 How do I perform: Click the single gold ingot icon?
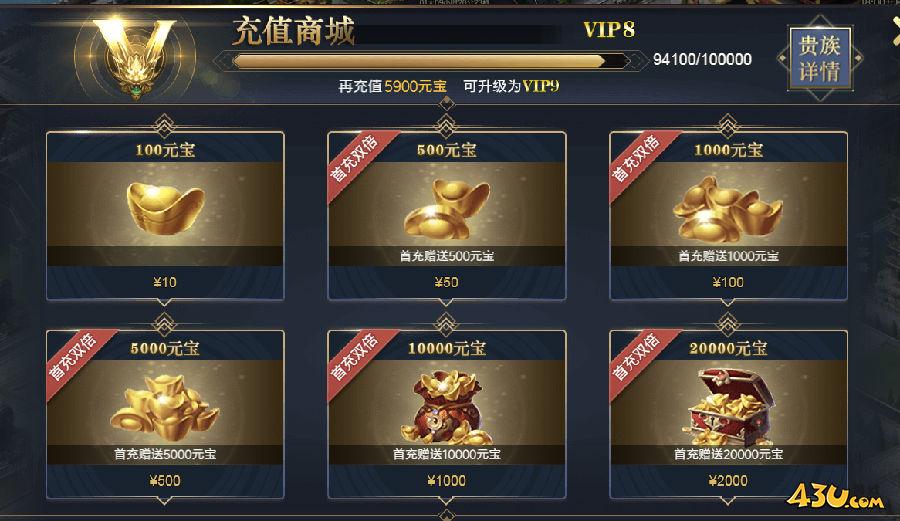point(165,207)
